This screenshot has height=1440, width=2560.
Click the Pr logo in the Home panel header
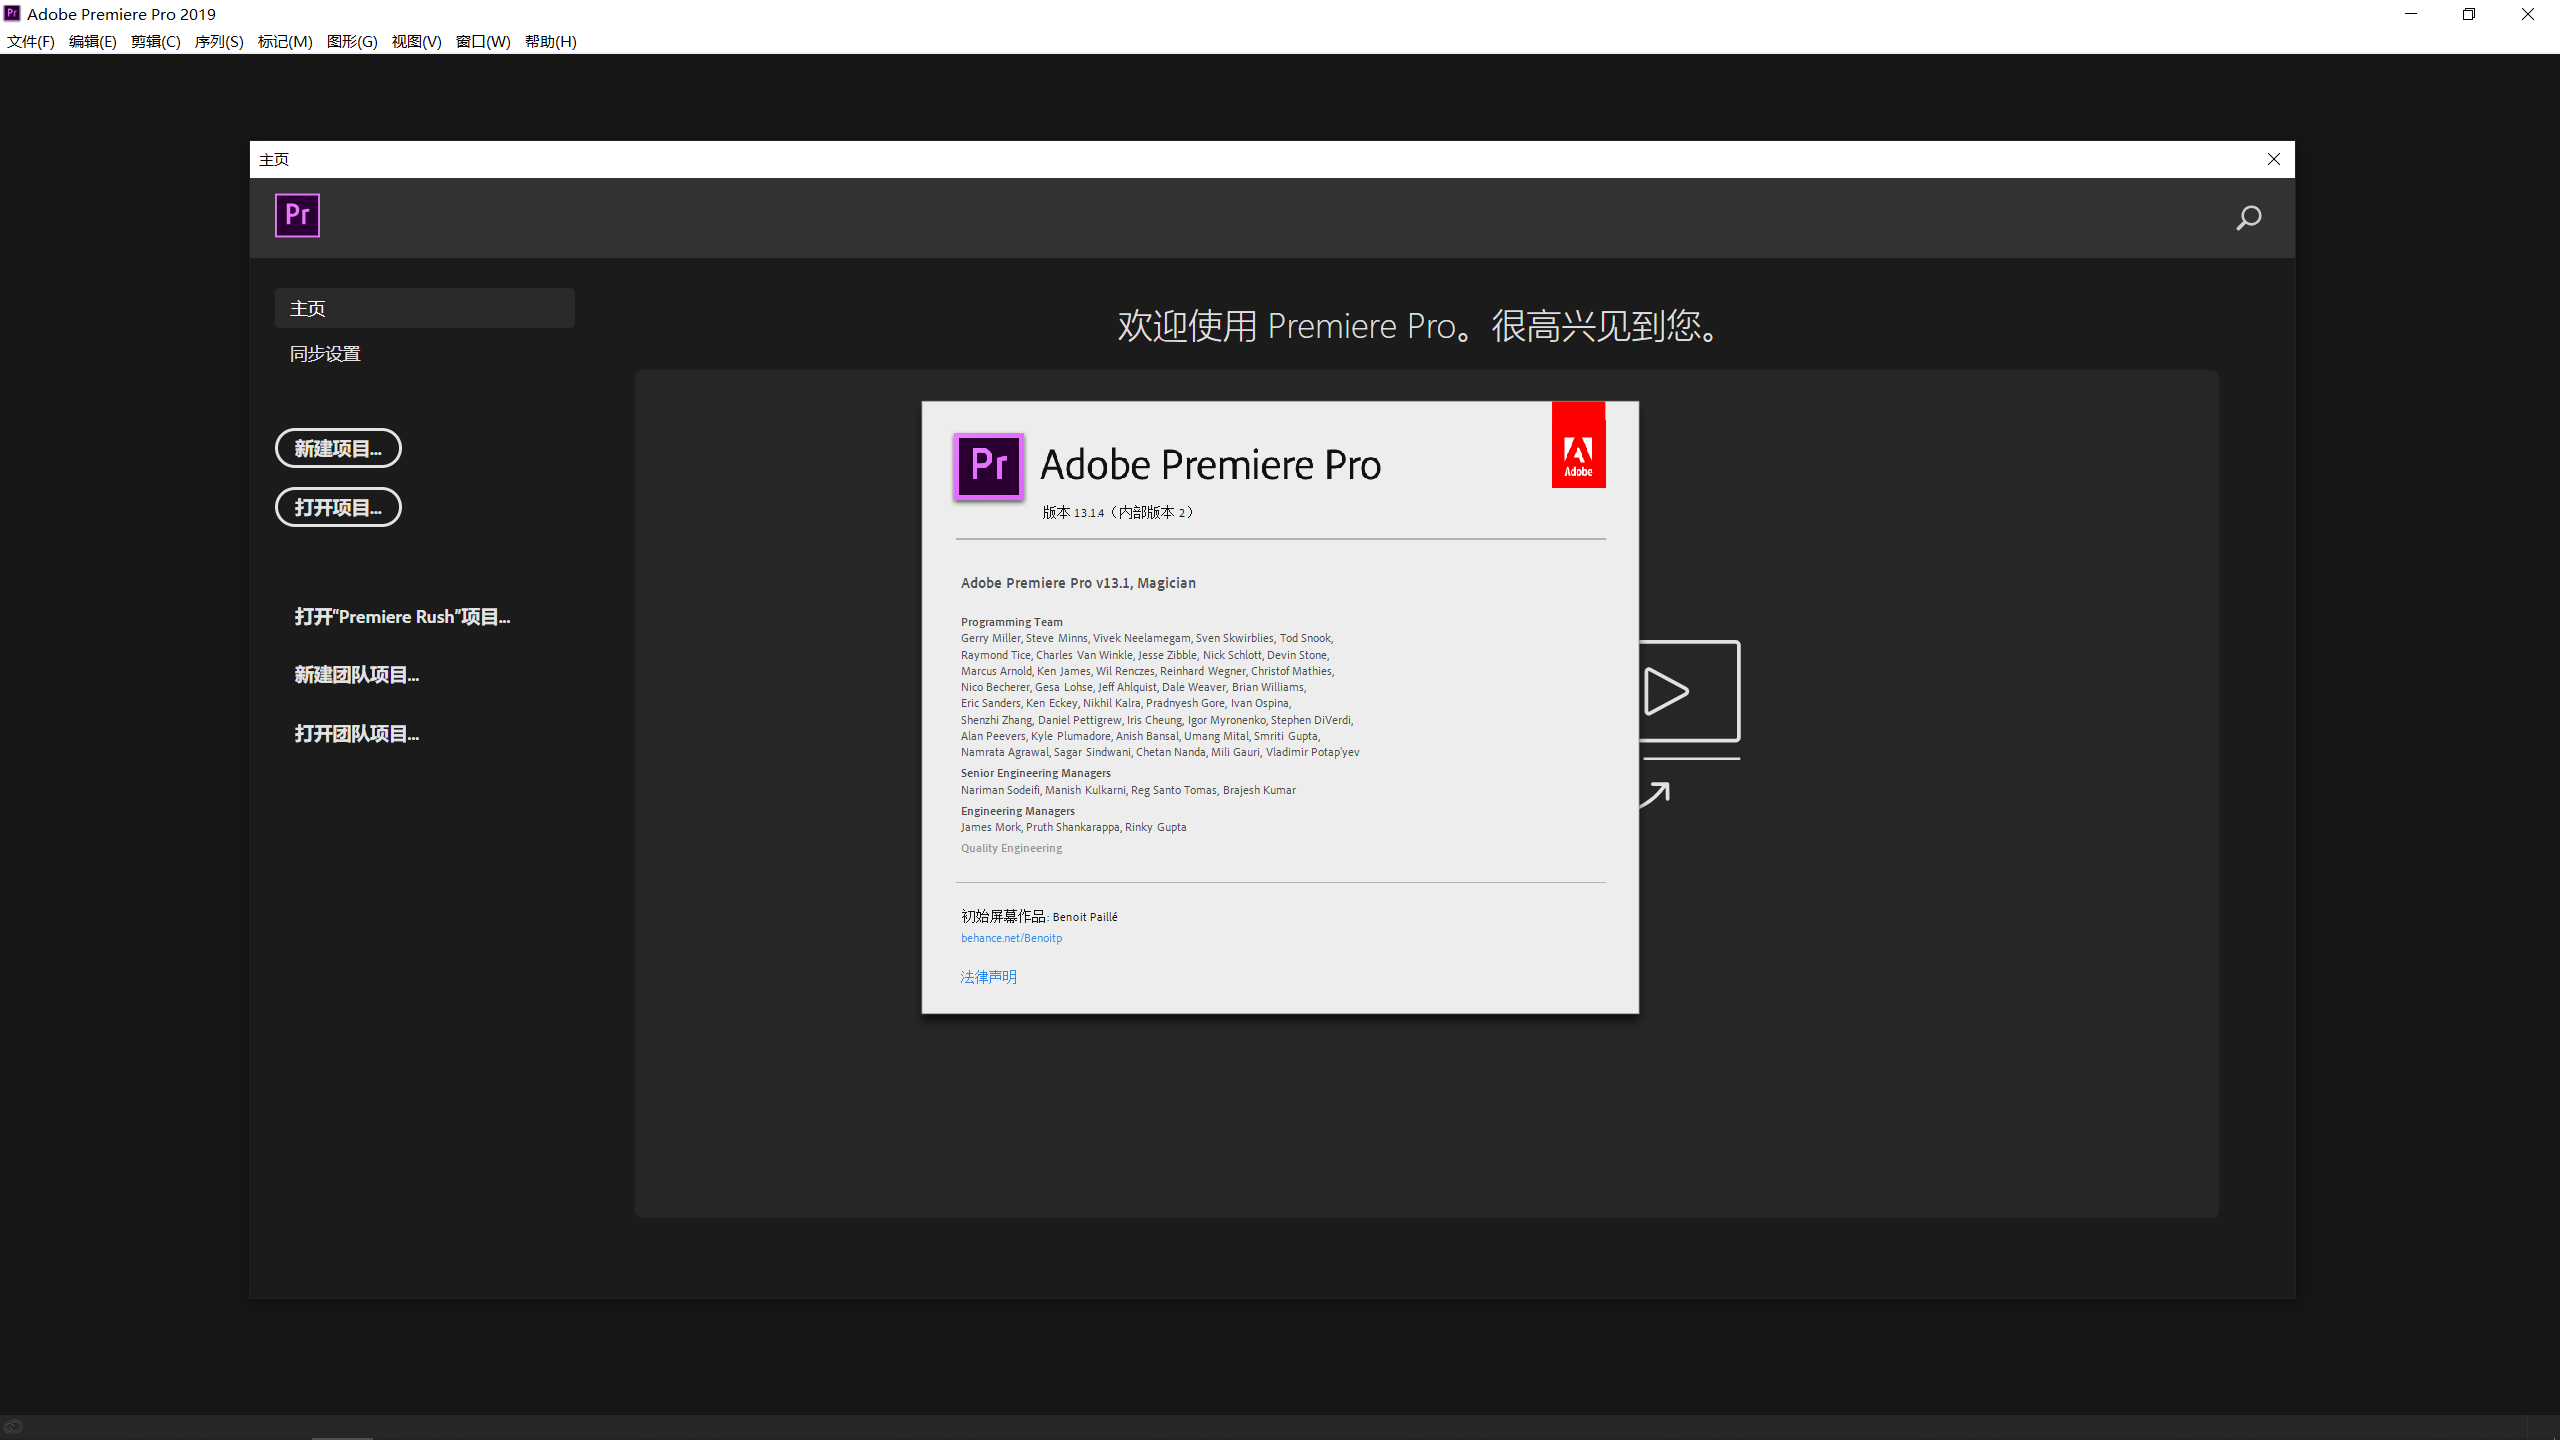coord(297,215)
